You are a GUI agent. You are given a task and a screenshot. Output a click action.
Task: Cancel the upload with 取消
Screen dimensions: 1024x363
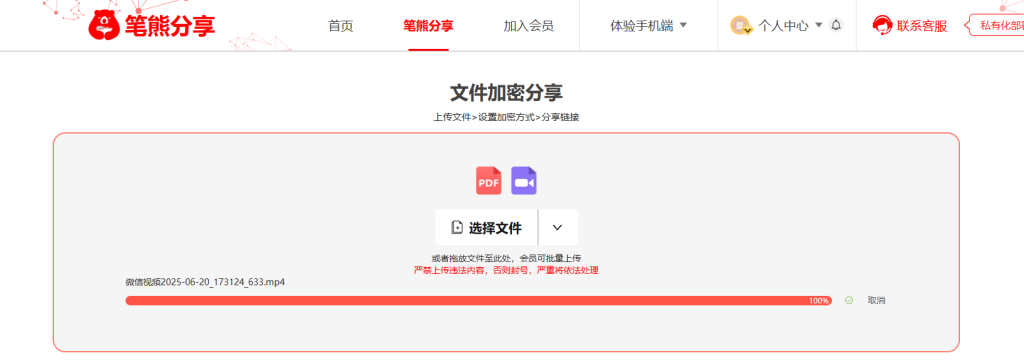click(876, 300)
